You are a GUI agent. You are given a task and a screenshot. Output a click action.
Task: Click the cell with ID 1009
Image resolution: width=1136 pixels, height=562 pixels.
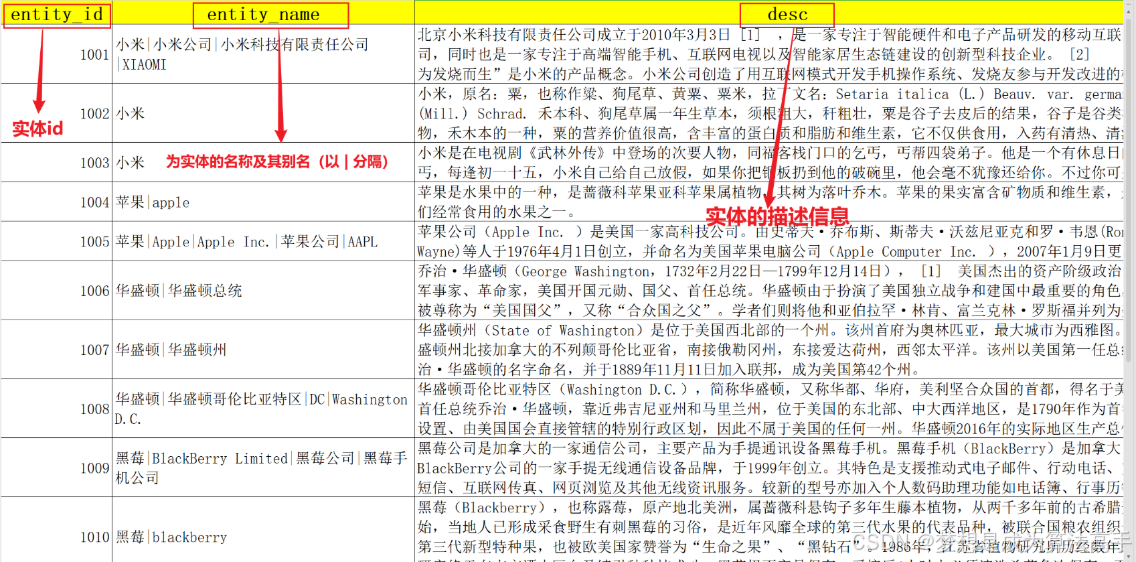pos(57,467)
